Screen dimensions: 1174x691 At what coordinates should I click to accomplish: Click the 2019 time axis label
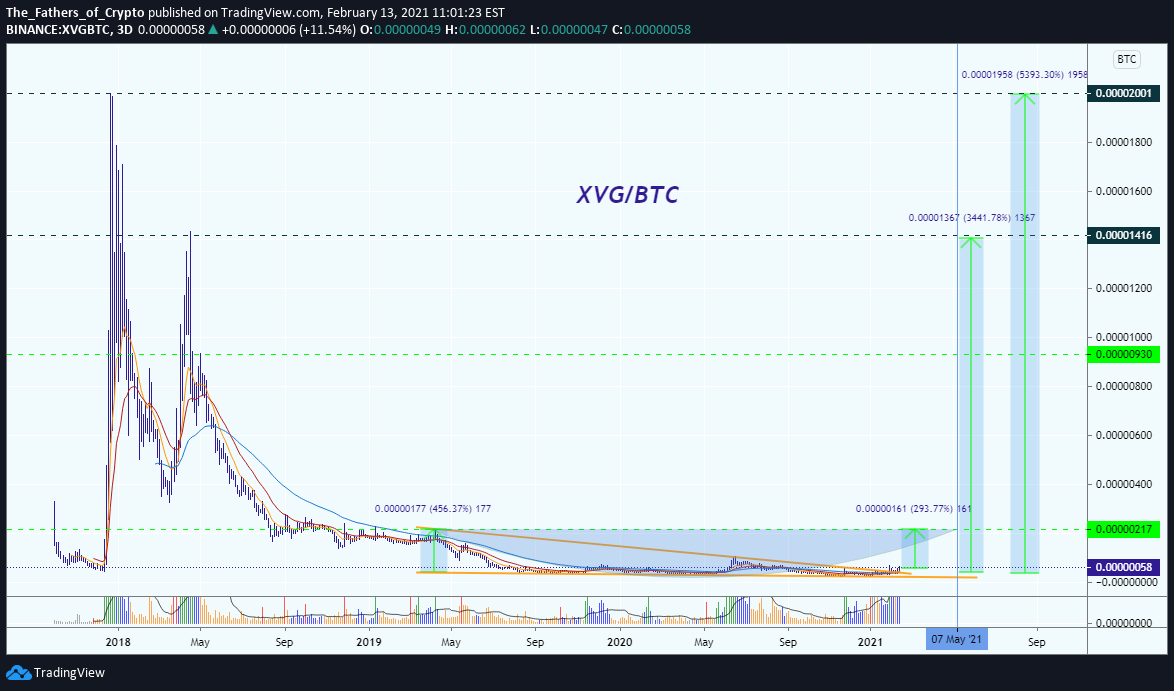click(369, 642)
